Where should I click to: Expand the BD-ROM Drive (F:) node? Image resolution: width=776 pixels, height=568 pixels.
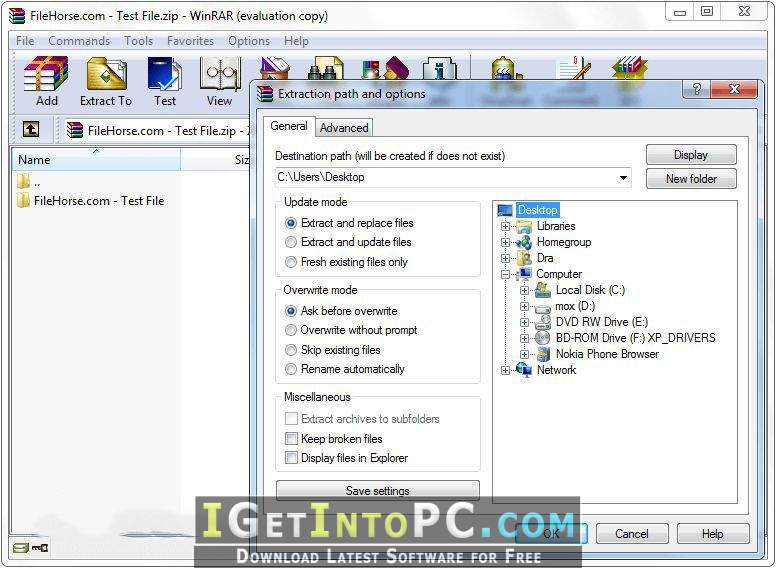pyautogui.click(x=524, y=338)
